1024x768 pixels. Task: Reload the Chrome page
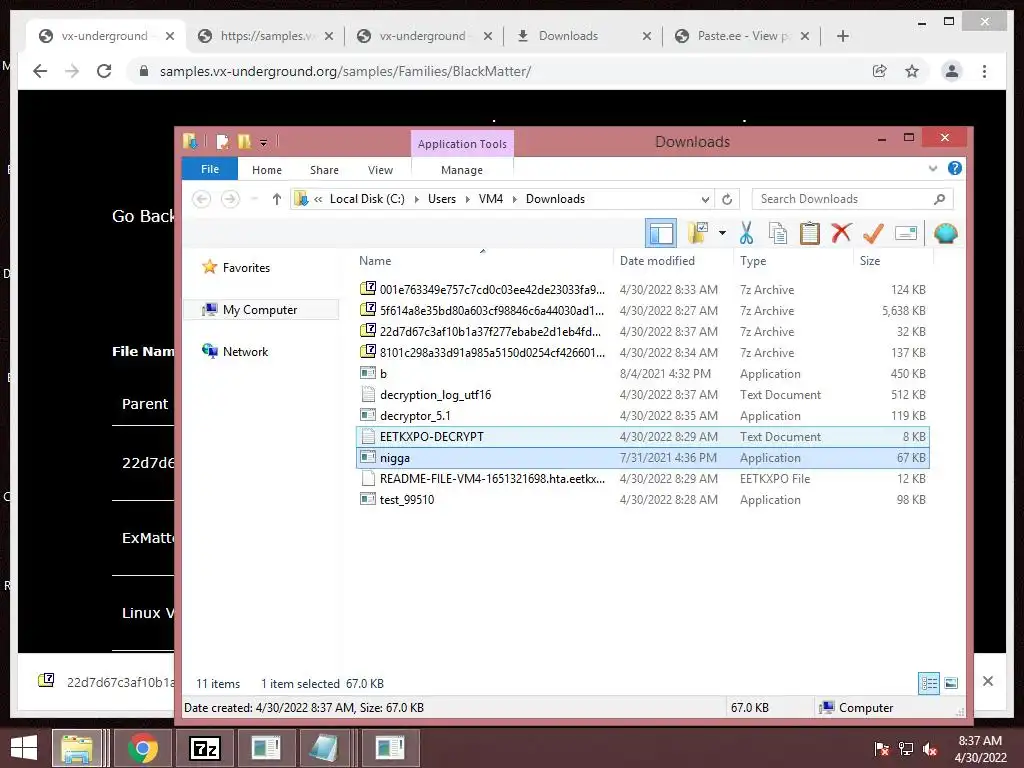[x=103, y=71]
